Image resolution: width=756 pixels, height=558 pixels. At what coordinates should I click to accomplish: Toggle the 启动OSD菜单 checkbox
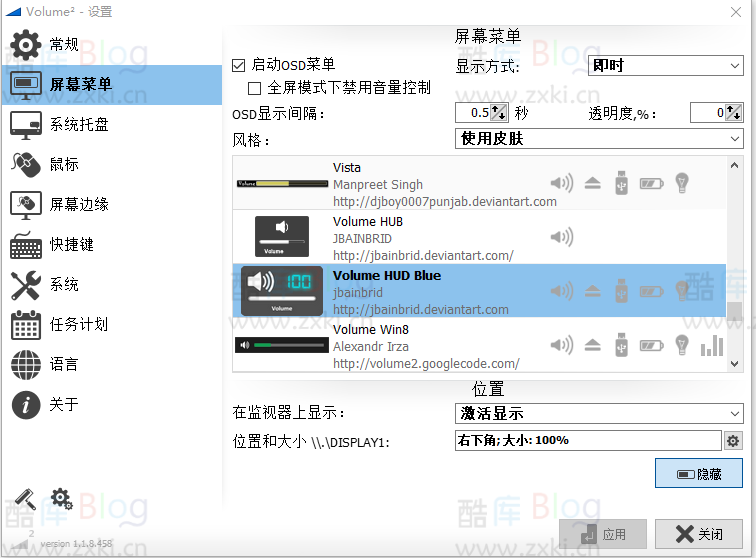239,65
